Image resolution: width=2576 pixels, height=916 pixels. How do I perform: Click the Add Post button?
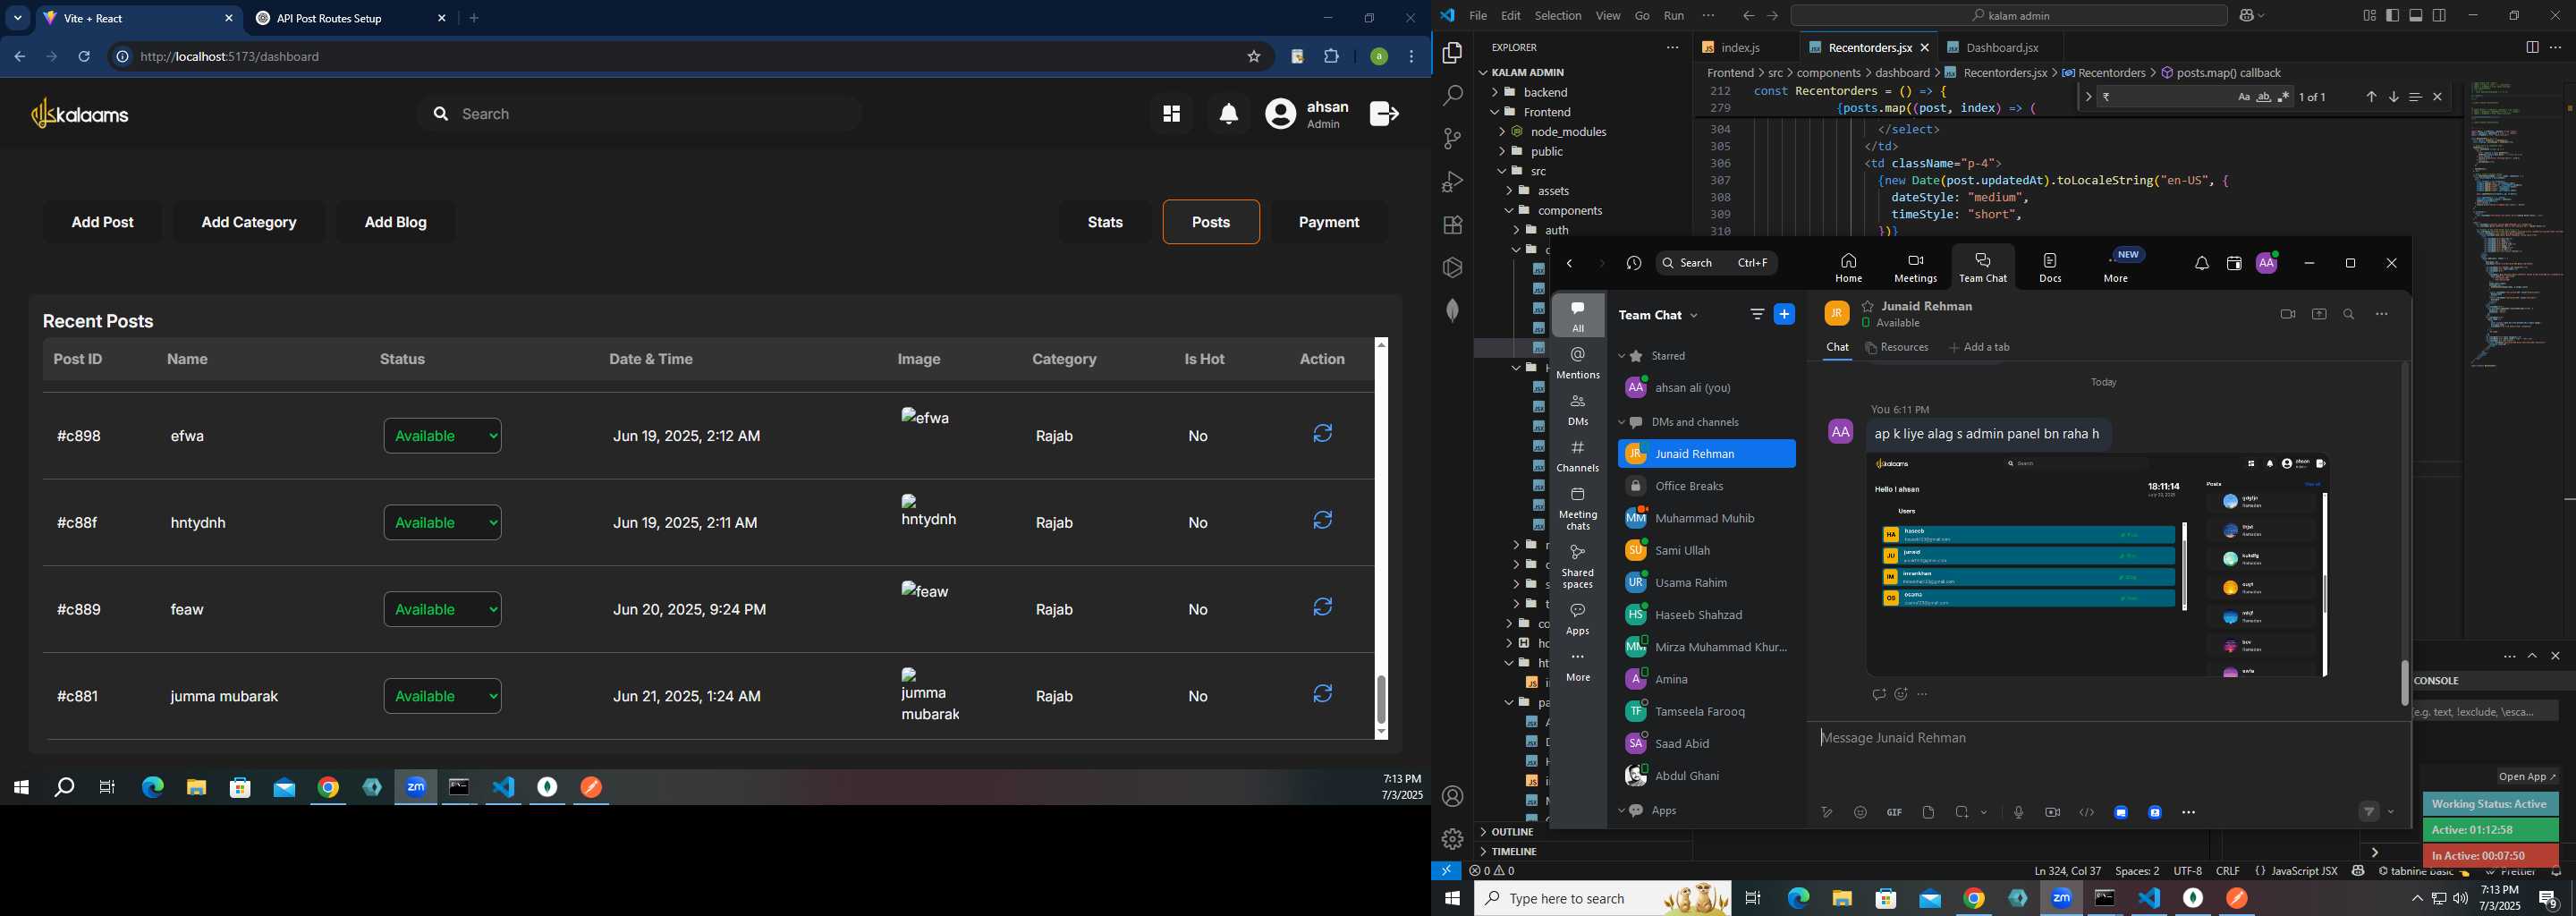pos(103,222)
